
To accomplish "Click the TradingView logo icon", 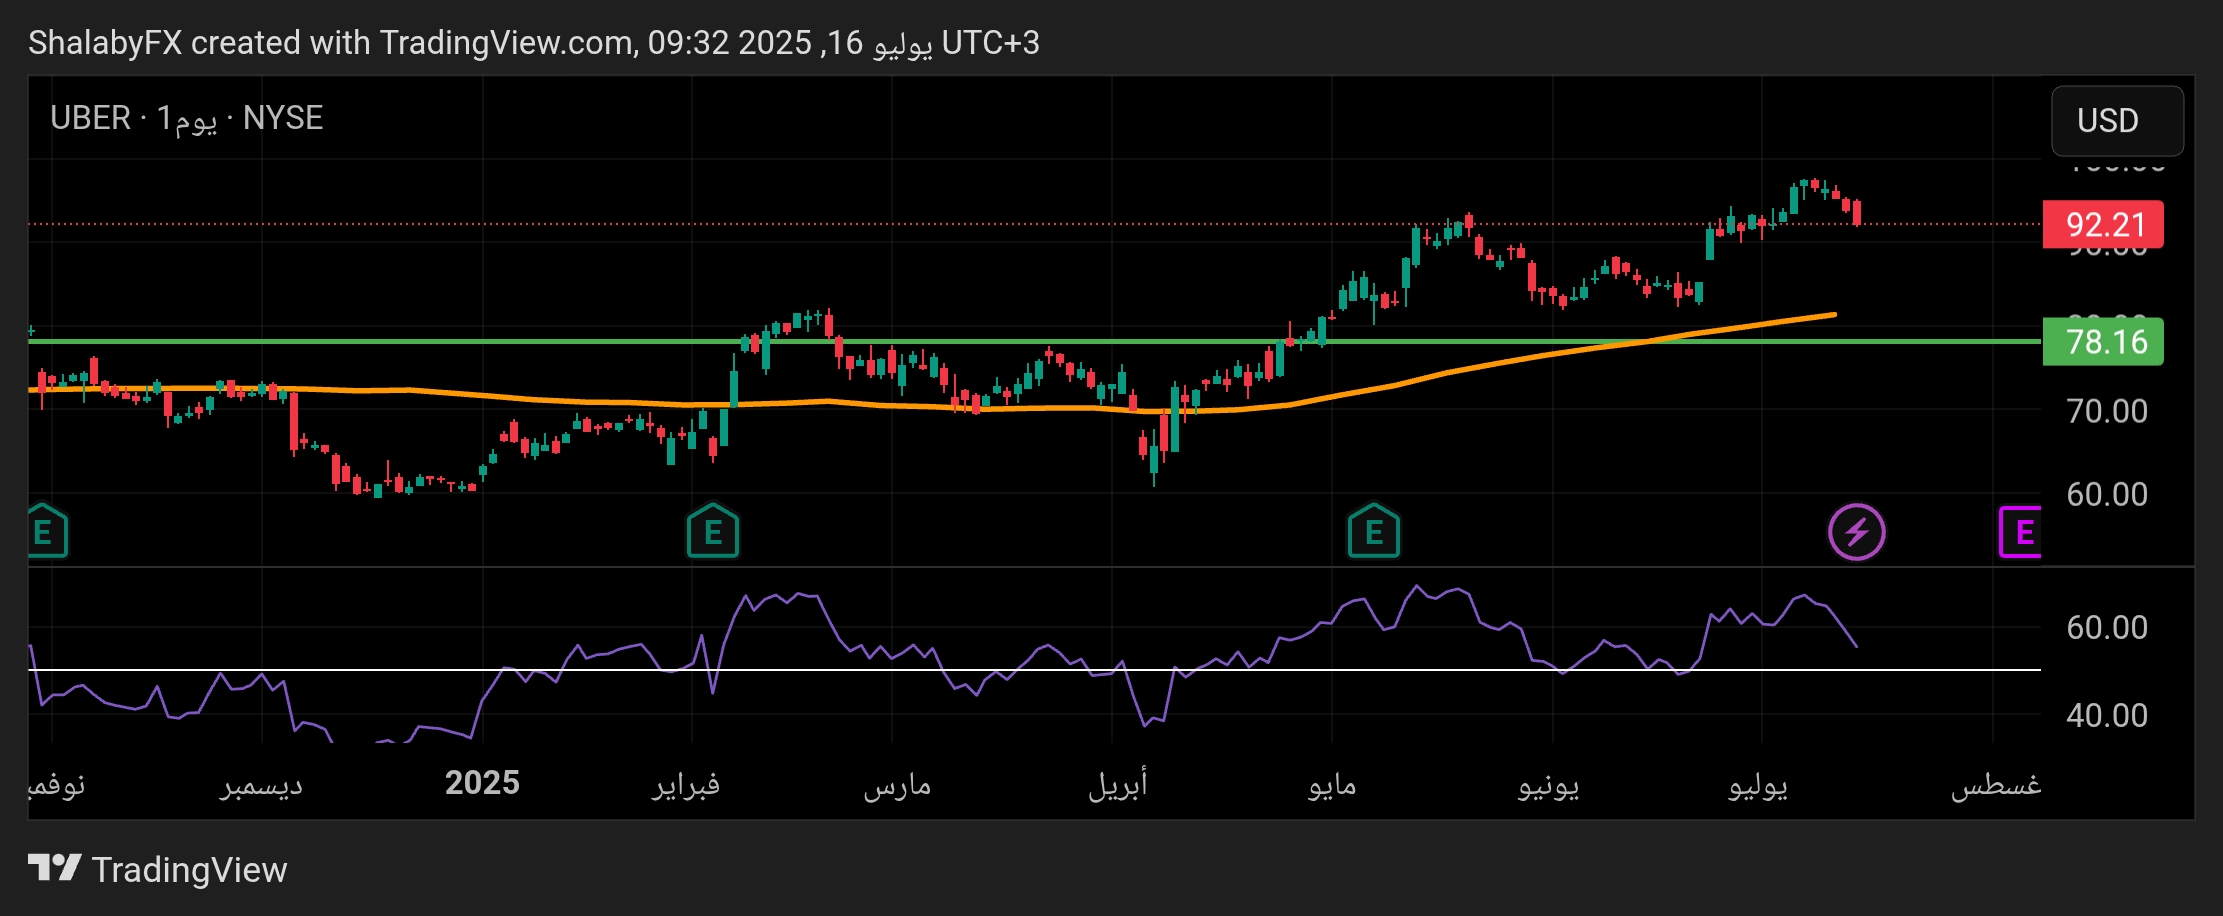I will (54, 868).
